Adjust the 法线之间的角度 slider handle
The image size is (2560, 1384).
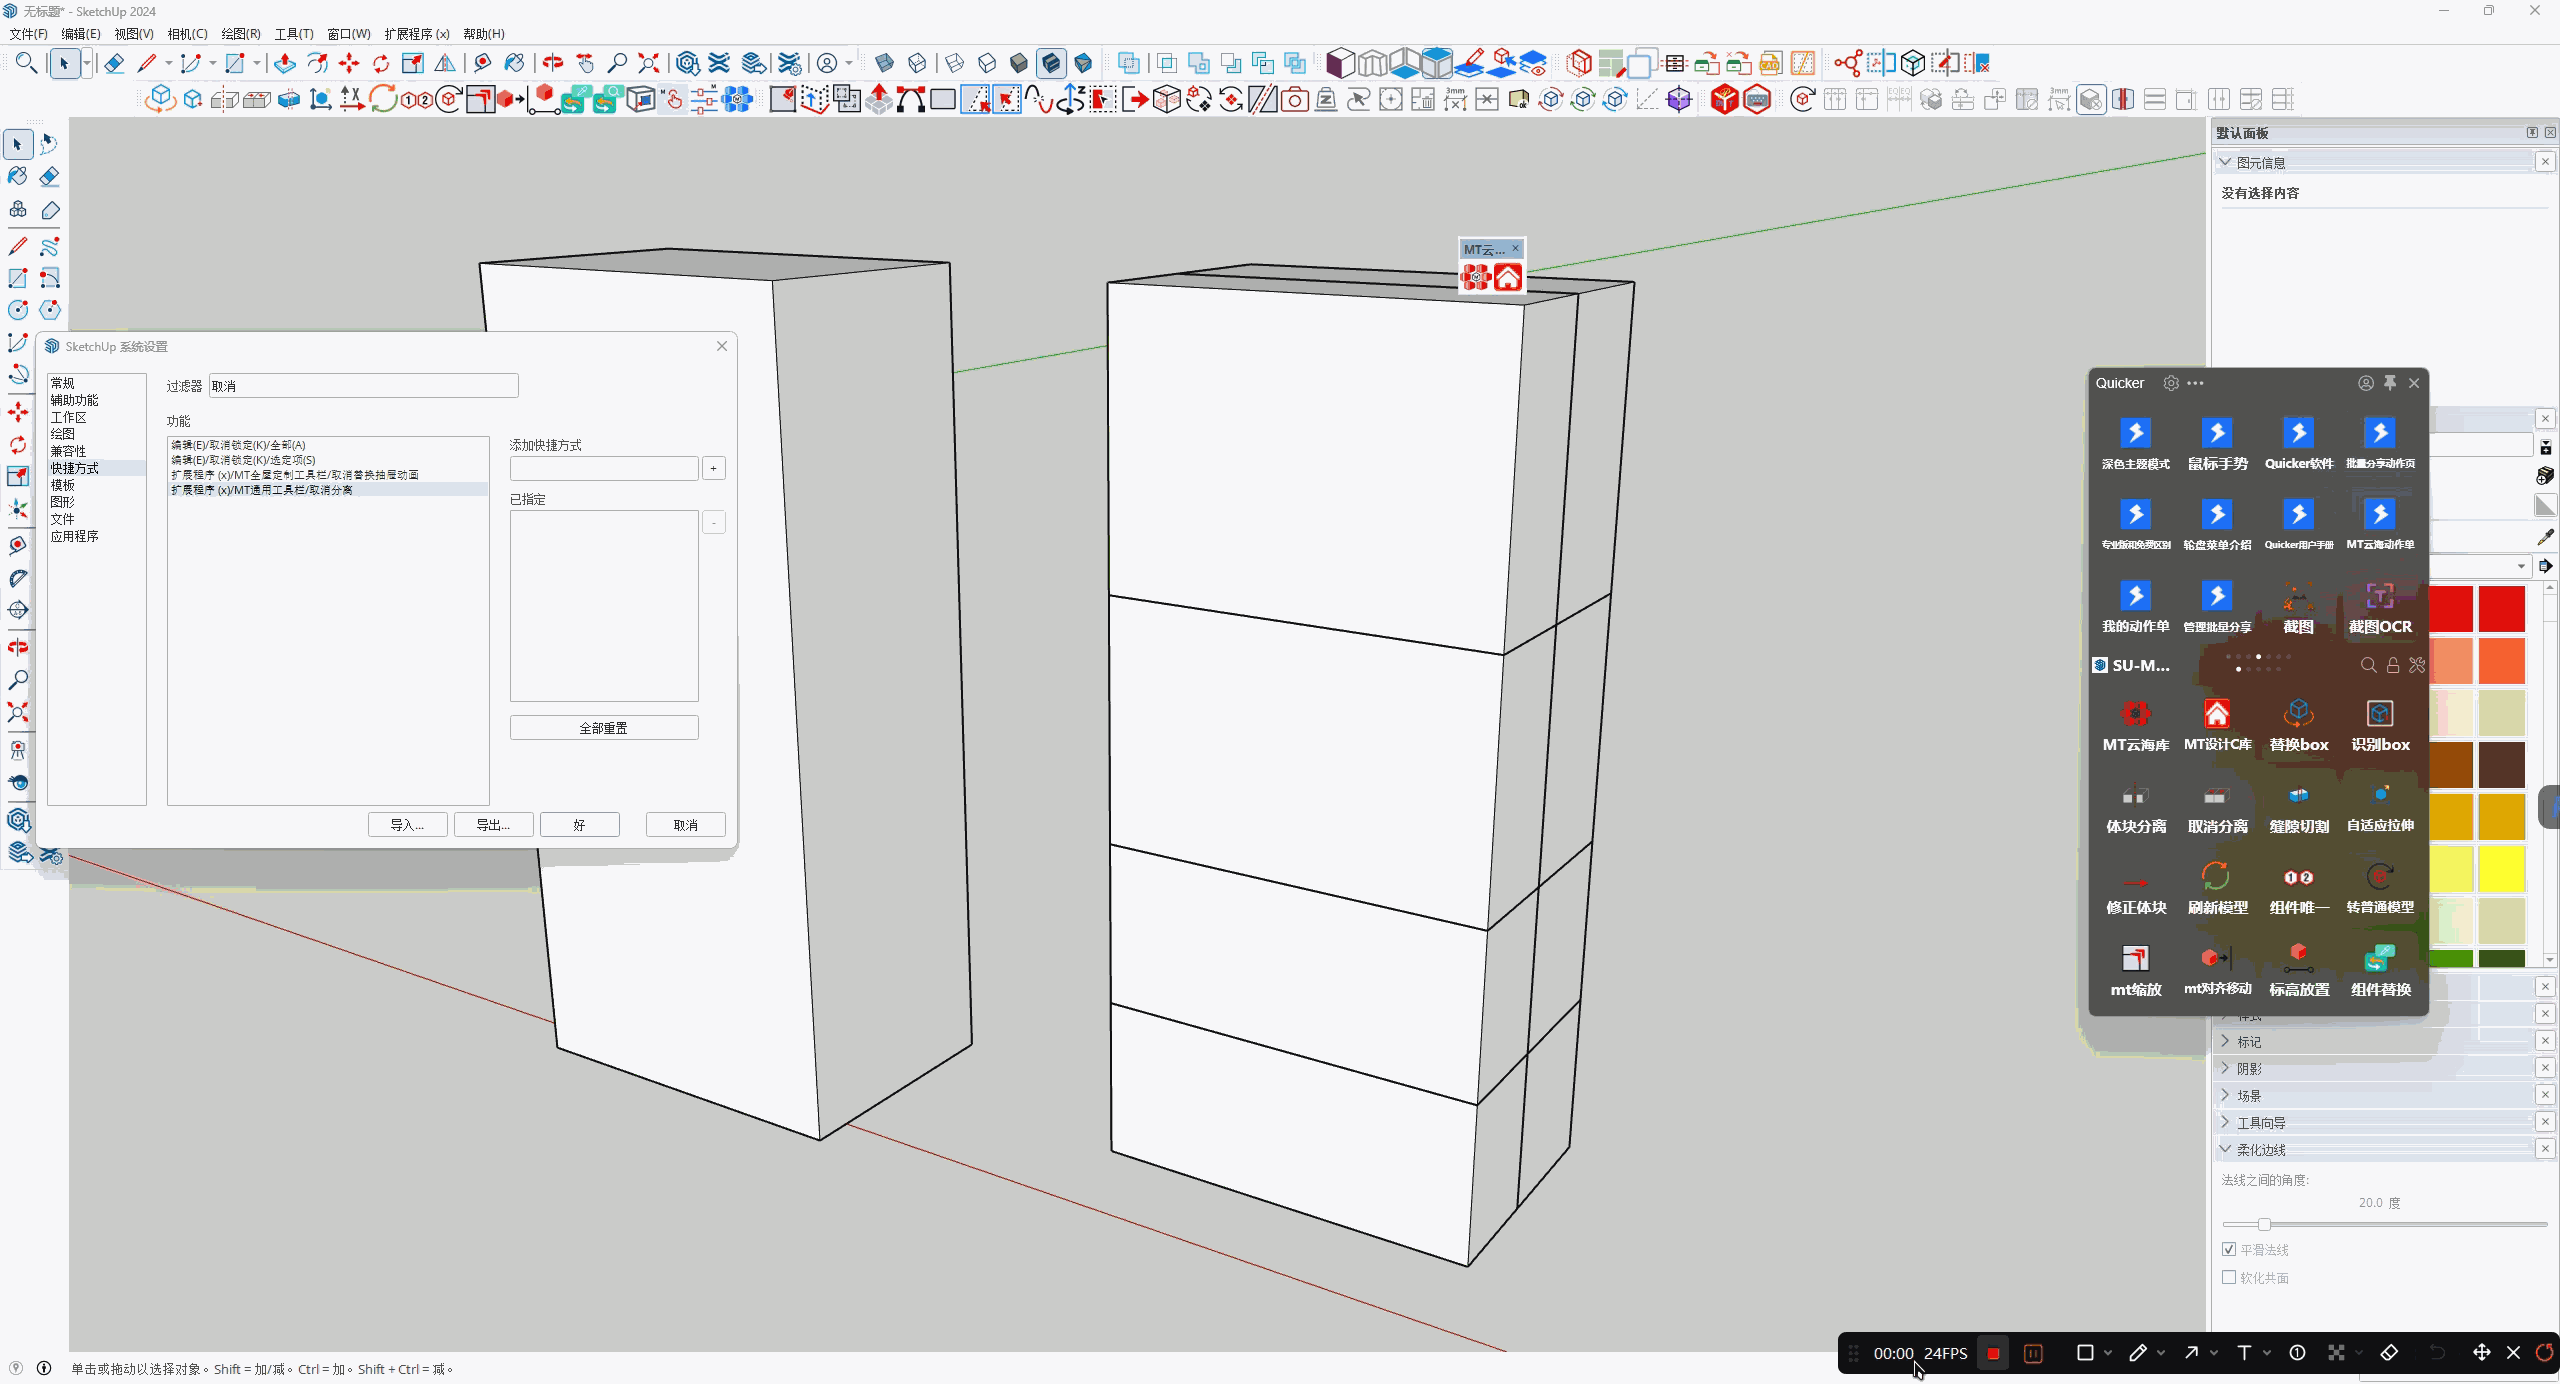tap(2264, 1224)
